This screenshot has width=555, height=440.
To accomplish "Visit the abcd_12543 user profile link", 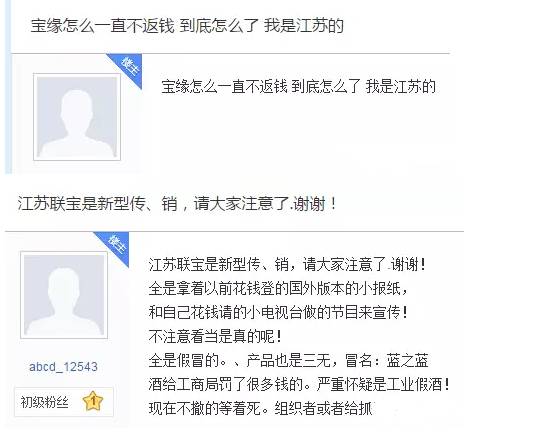I will pos(63,367).
